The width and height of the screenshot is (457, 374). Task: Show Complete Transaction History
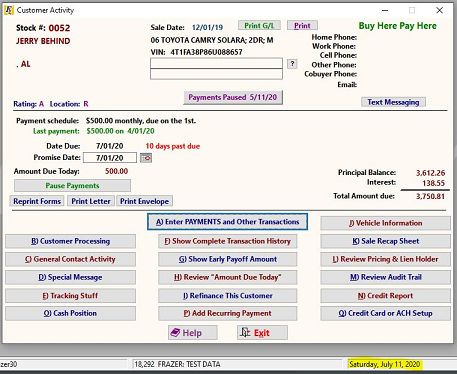click(x=227, y=241)
